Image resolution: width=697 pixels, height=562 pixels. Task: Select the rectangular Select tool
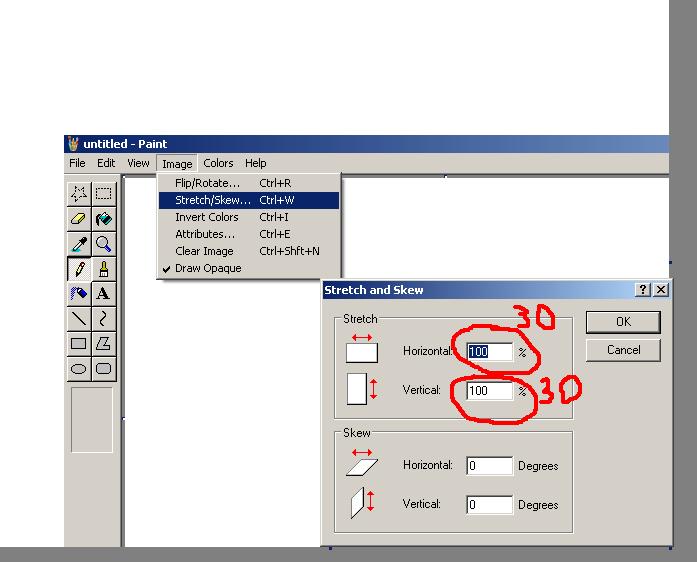point(104,193)
